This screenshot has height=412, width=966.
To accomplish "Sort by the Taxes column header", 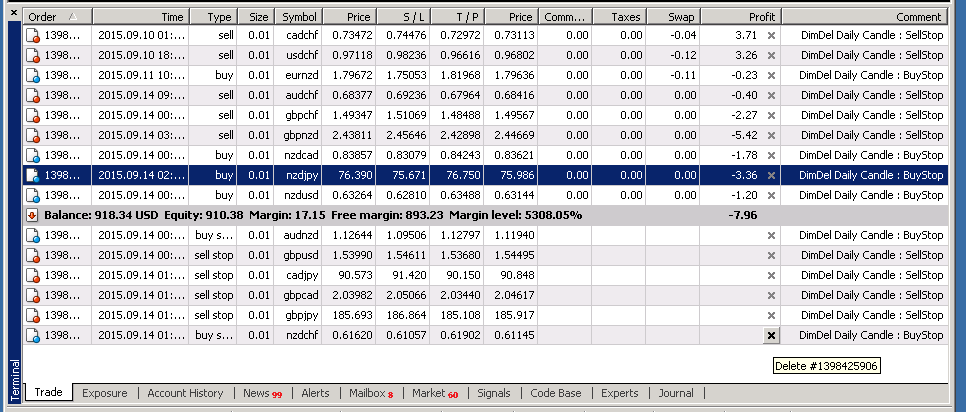I will click(x=619, y=17).
